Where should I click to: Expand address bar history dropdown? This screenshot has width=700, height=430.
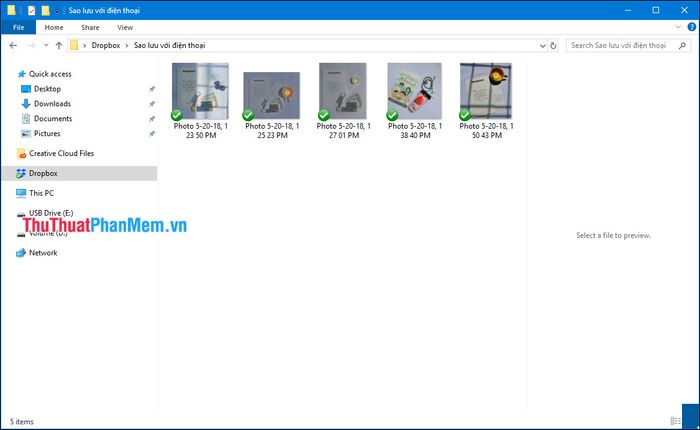coord(542,46)
